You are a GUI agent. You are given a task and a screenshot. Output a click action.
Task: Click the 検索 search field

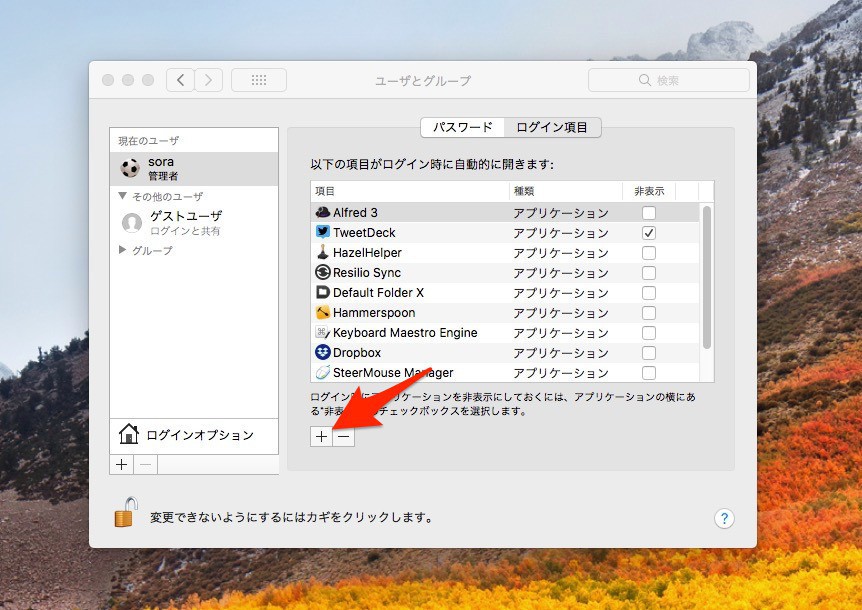pyautogui.click(x=668, y=80)
